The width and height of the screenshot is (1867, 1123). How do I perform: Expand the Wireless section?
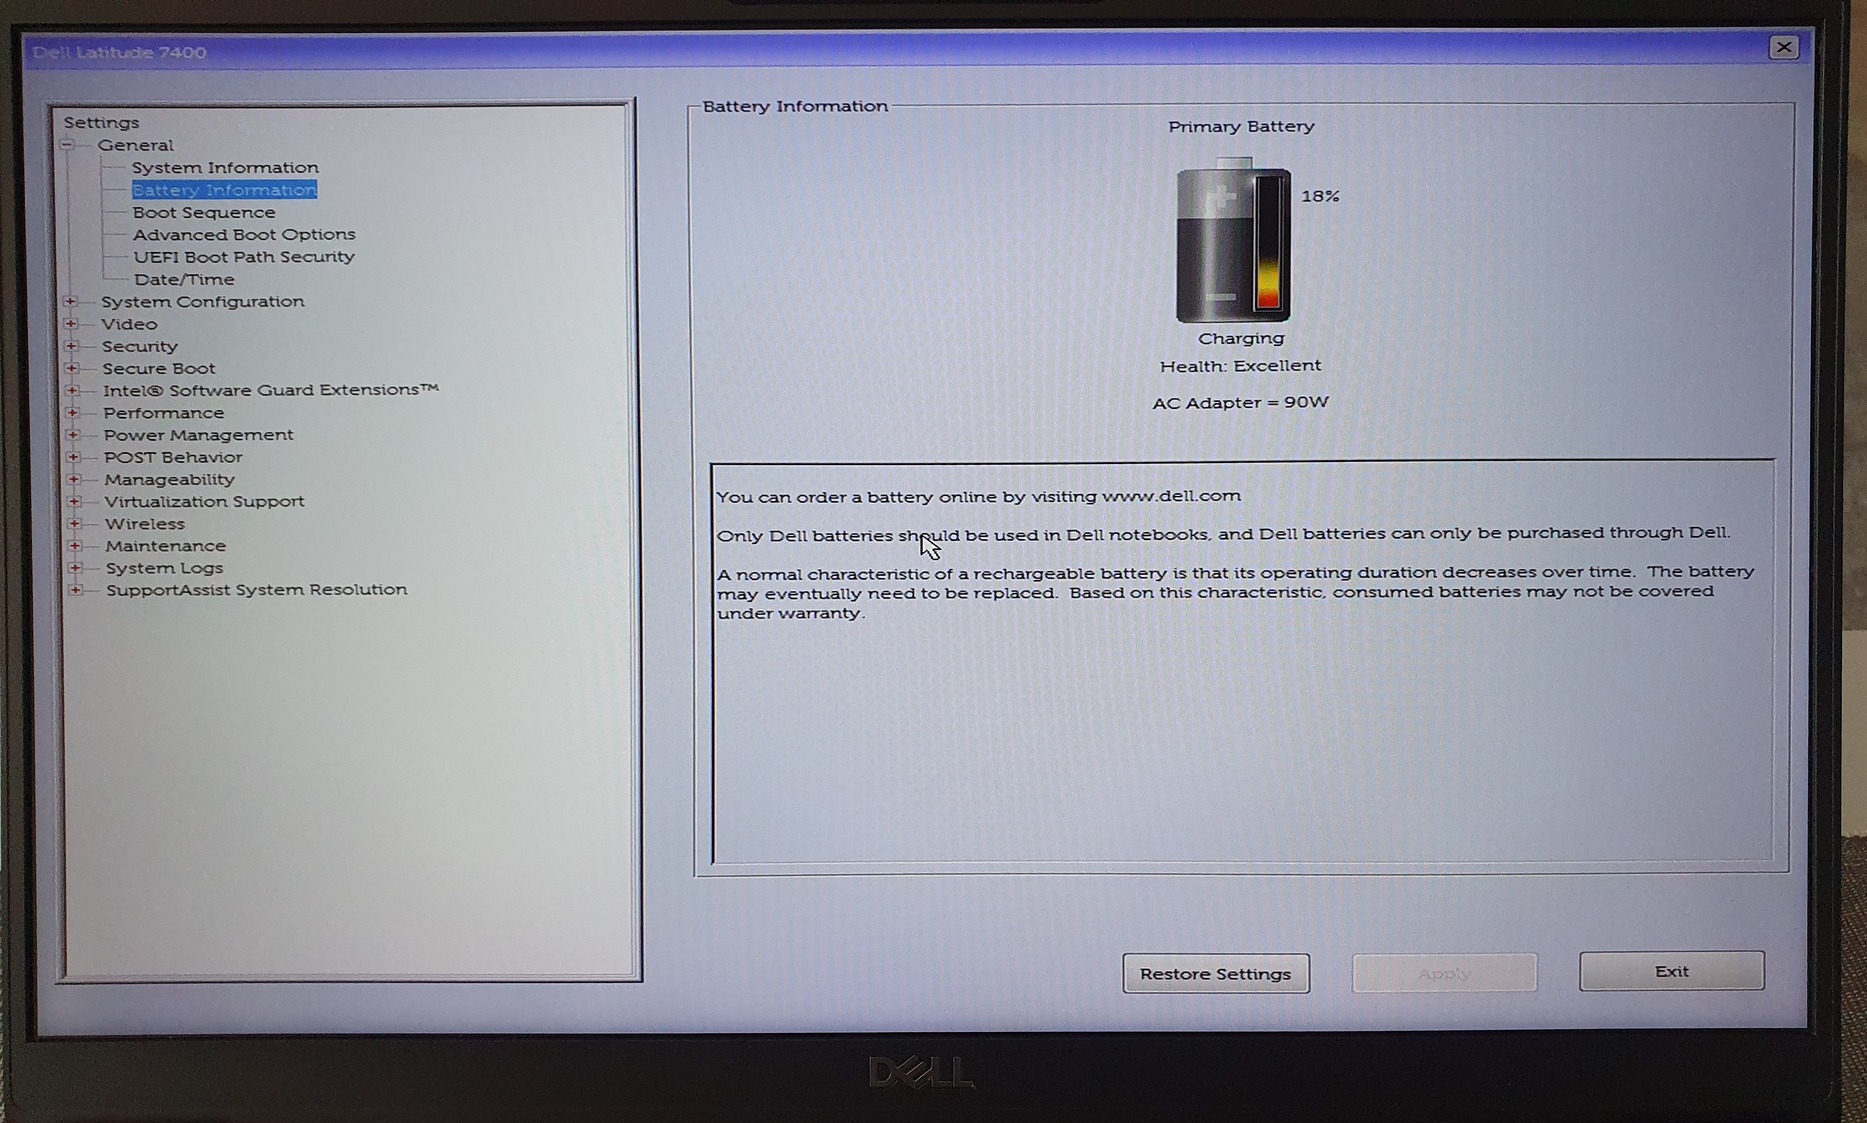pos(75,523)
